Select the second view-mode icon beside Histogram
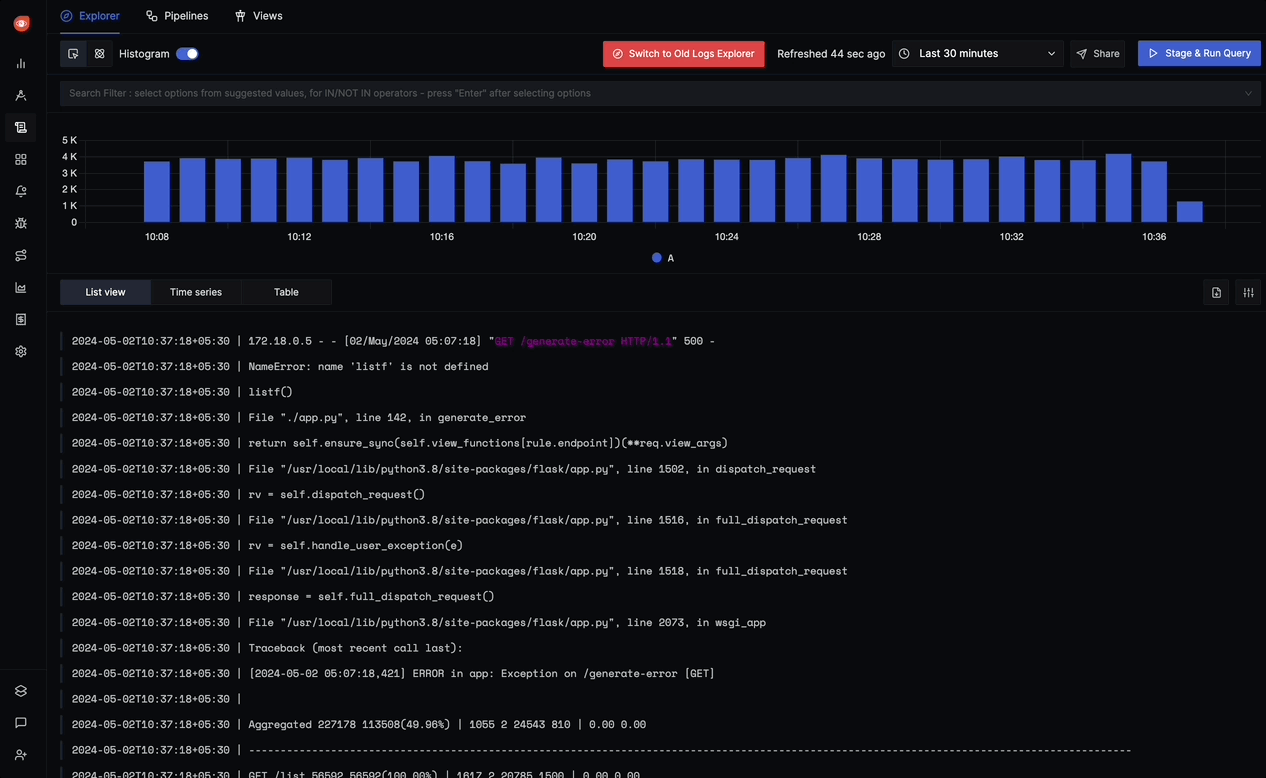This screenshot has width=1266, height=778. coord(99,54)
